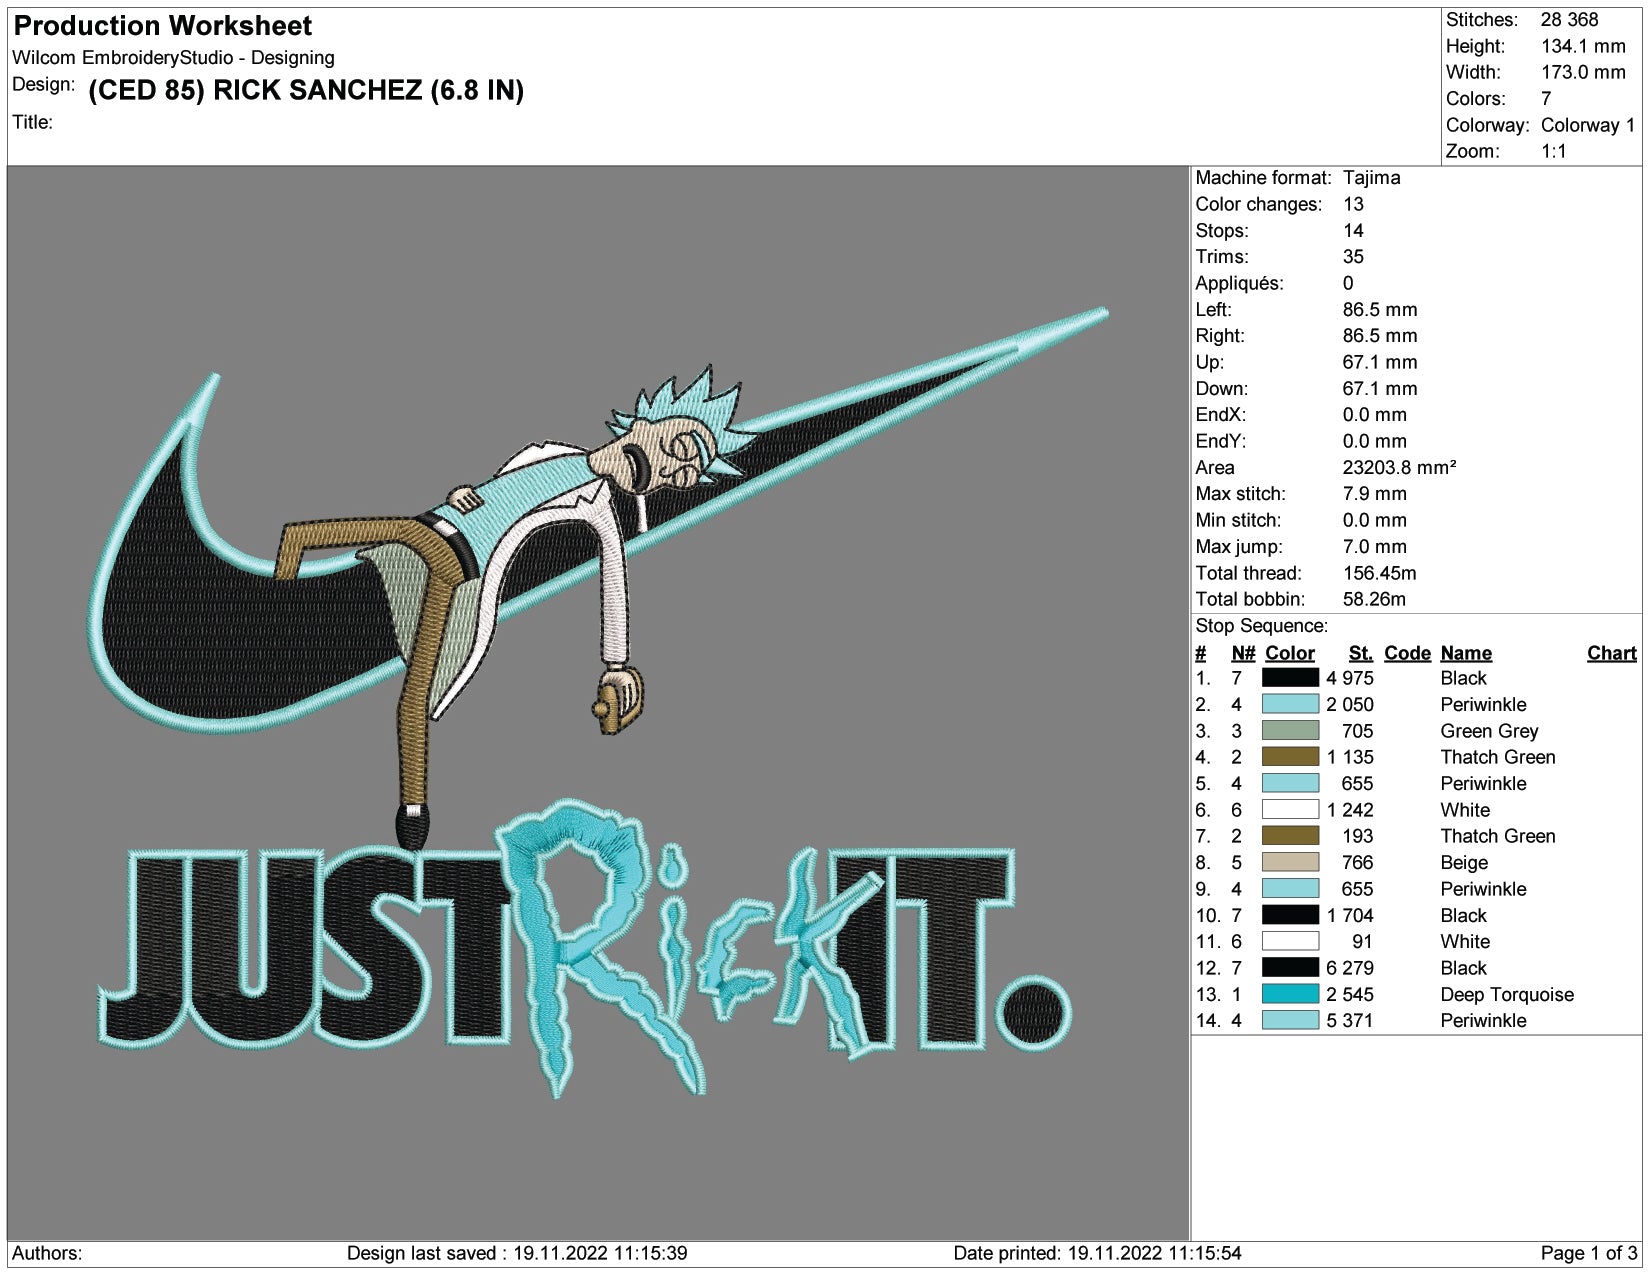Viewport: 1650px width, 1275px height.
Task: Click the black swatch in stop row 1
Action: tap(1290, 678)
